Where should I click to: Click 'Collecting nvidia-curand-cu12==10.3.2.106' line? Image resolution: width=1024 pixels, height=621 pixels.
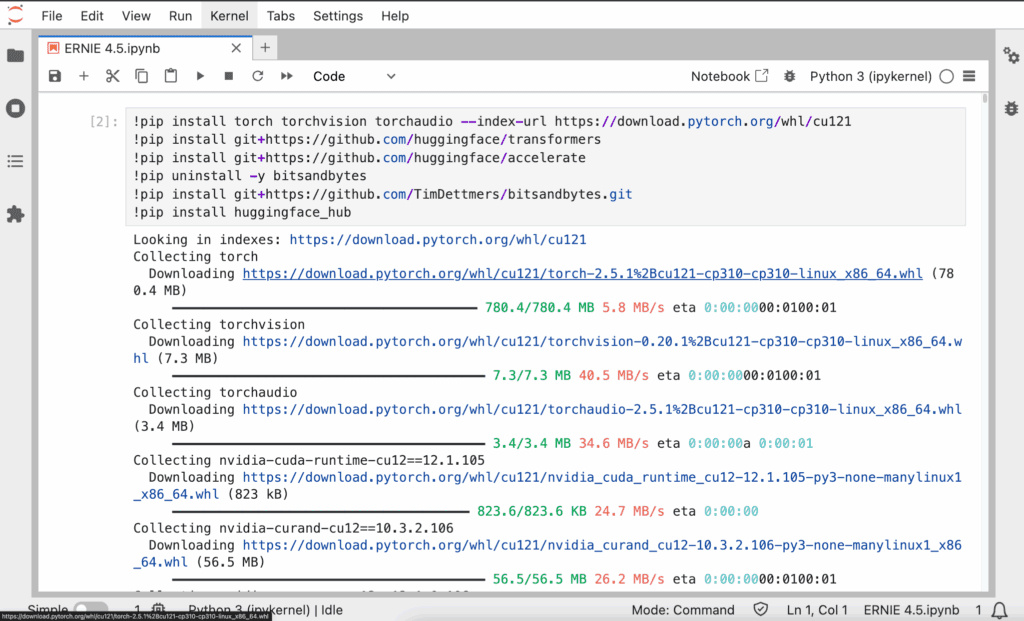click(293, 528)
